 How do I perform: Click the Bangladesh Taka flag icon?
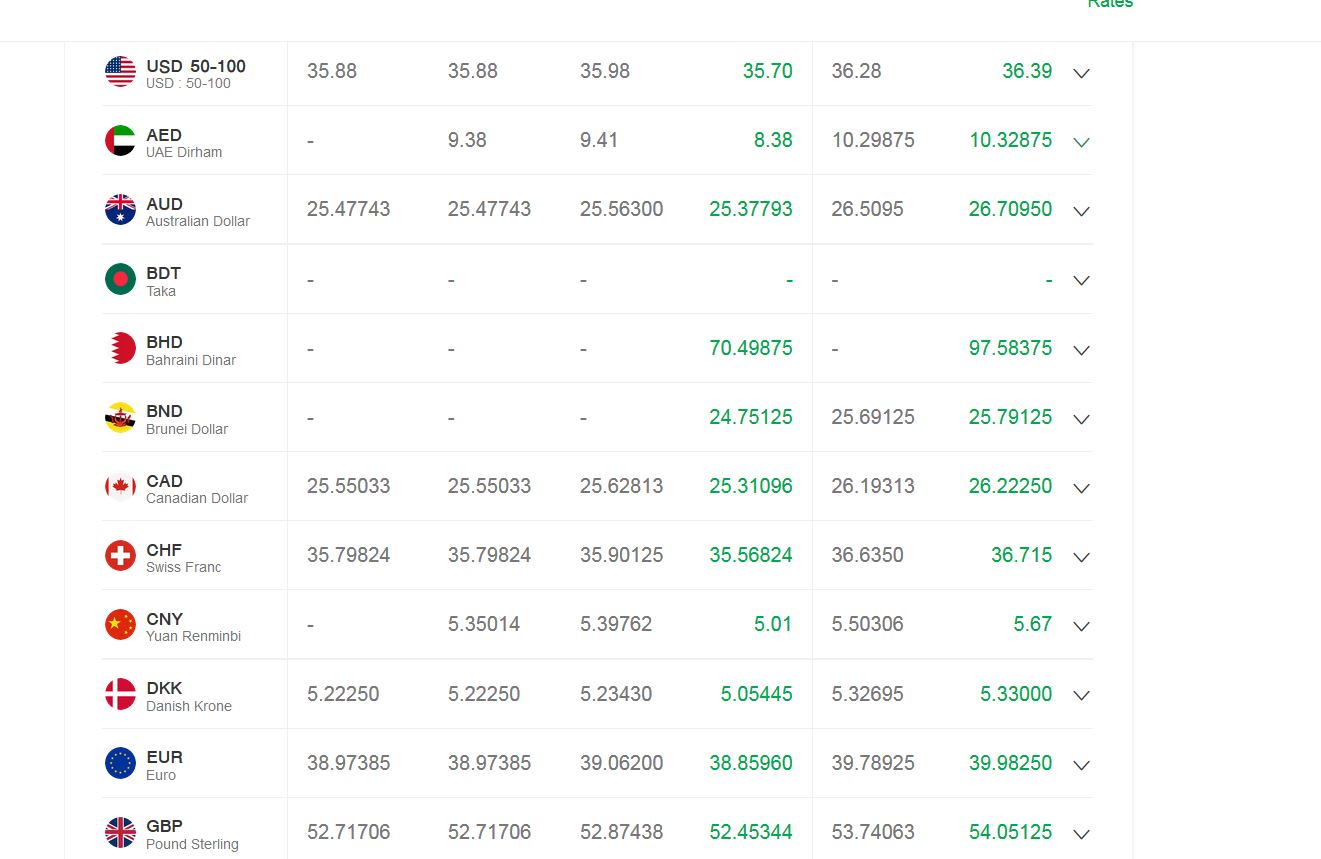pos(120,279)
